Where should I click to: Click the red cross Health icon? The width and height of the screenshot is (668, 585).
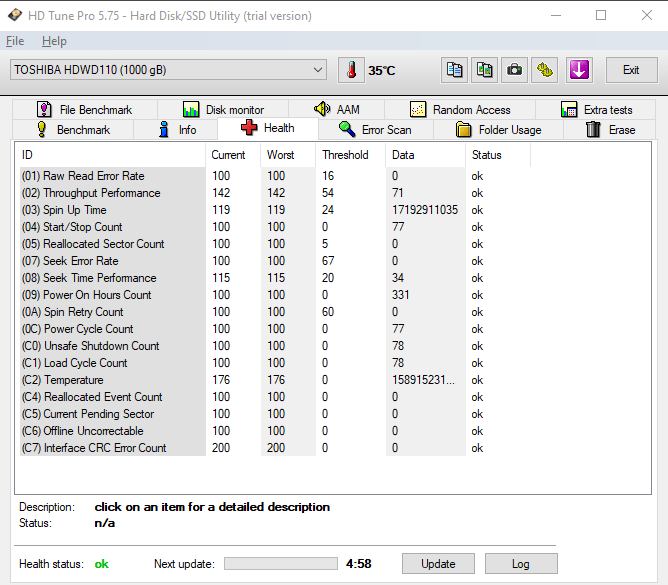[249, 127]
